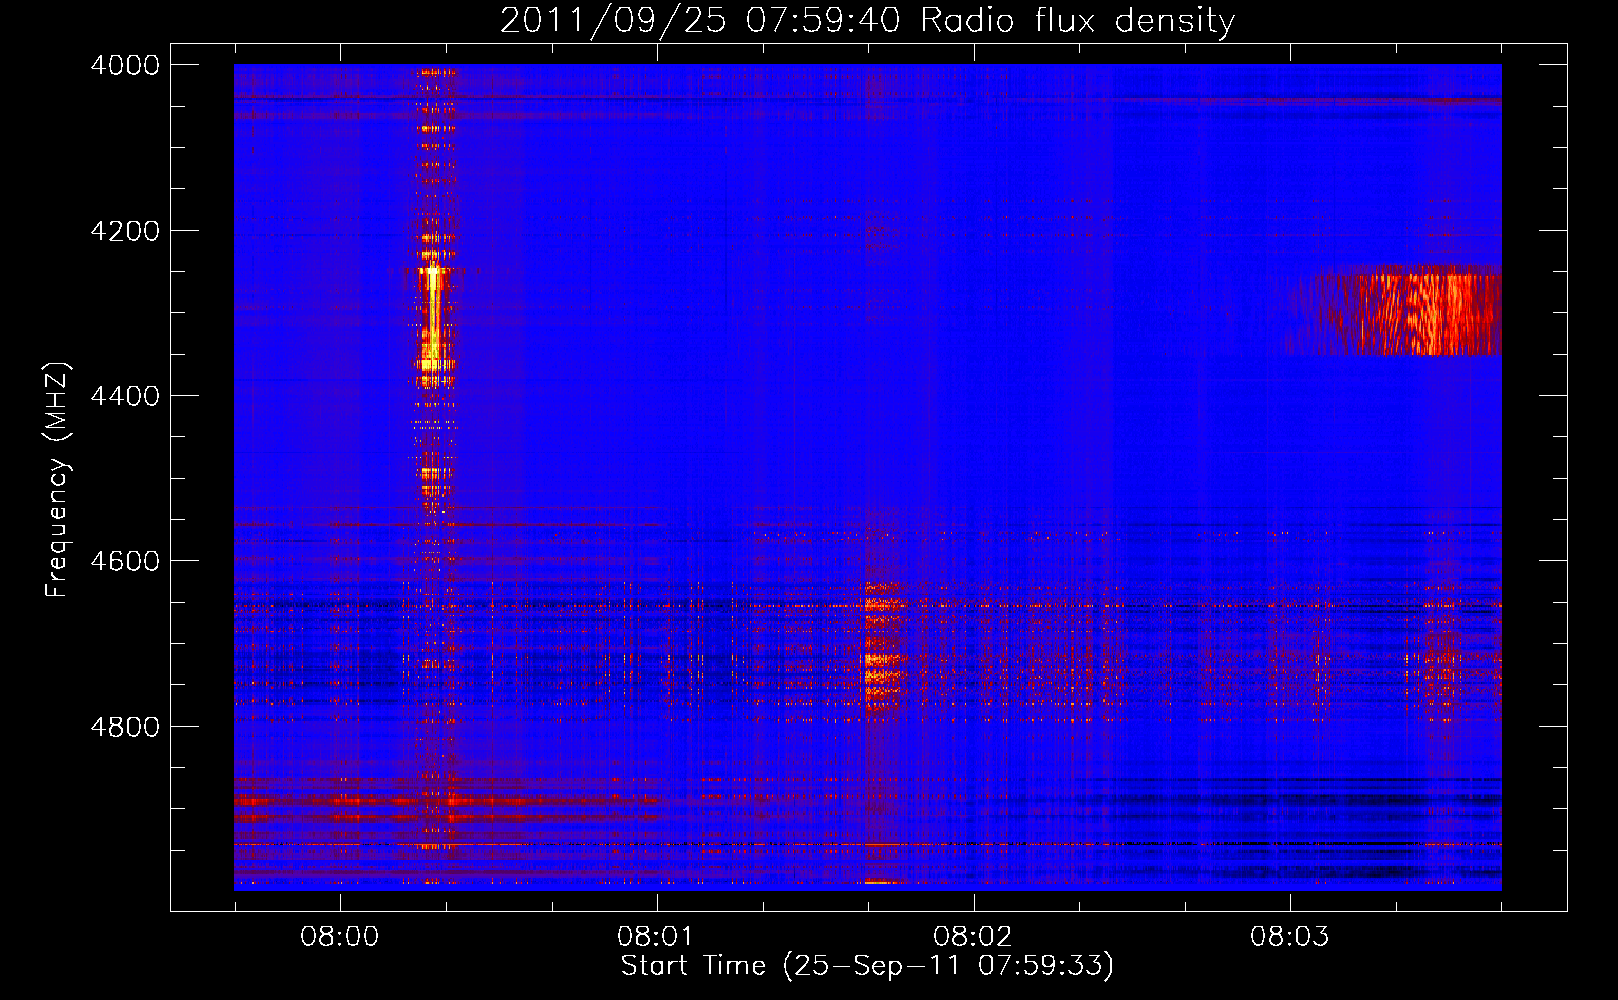Click the 'Frequency (MHZ)' axis label

(57, 480)
